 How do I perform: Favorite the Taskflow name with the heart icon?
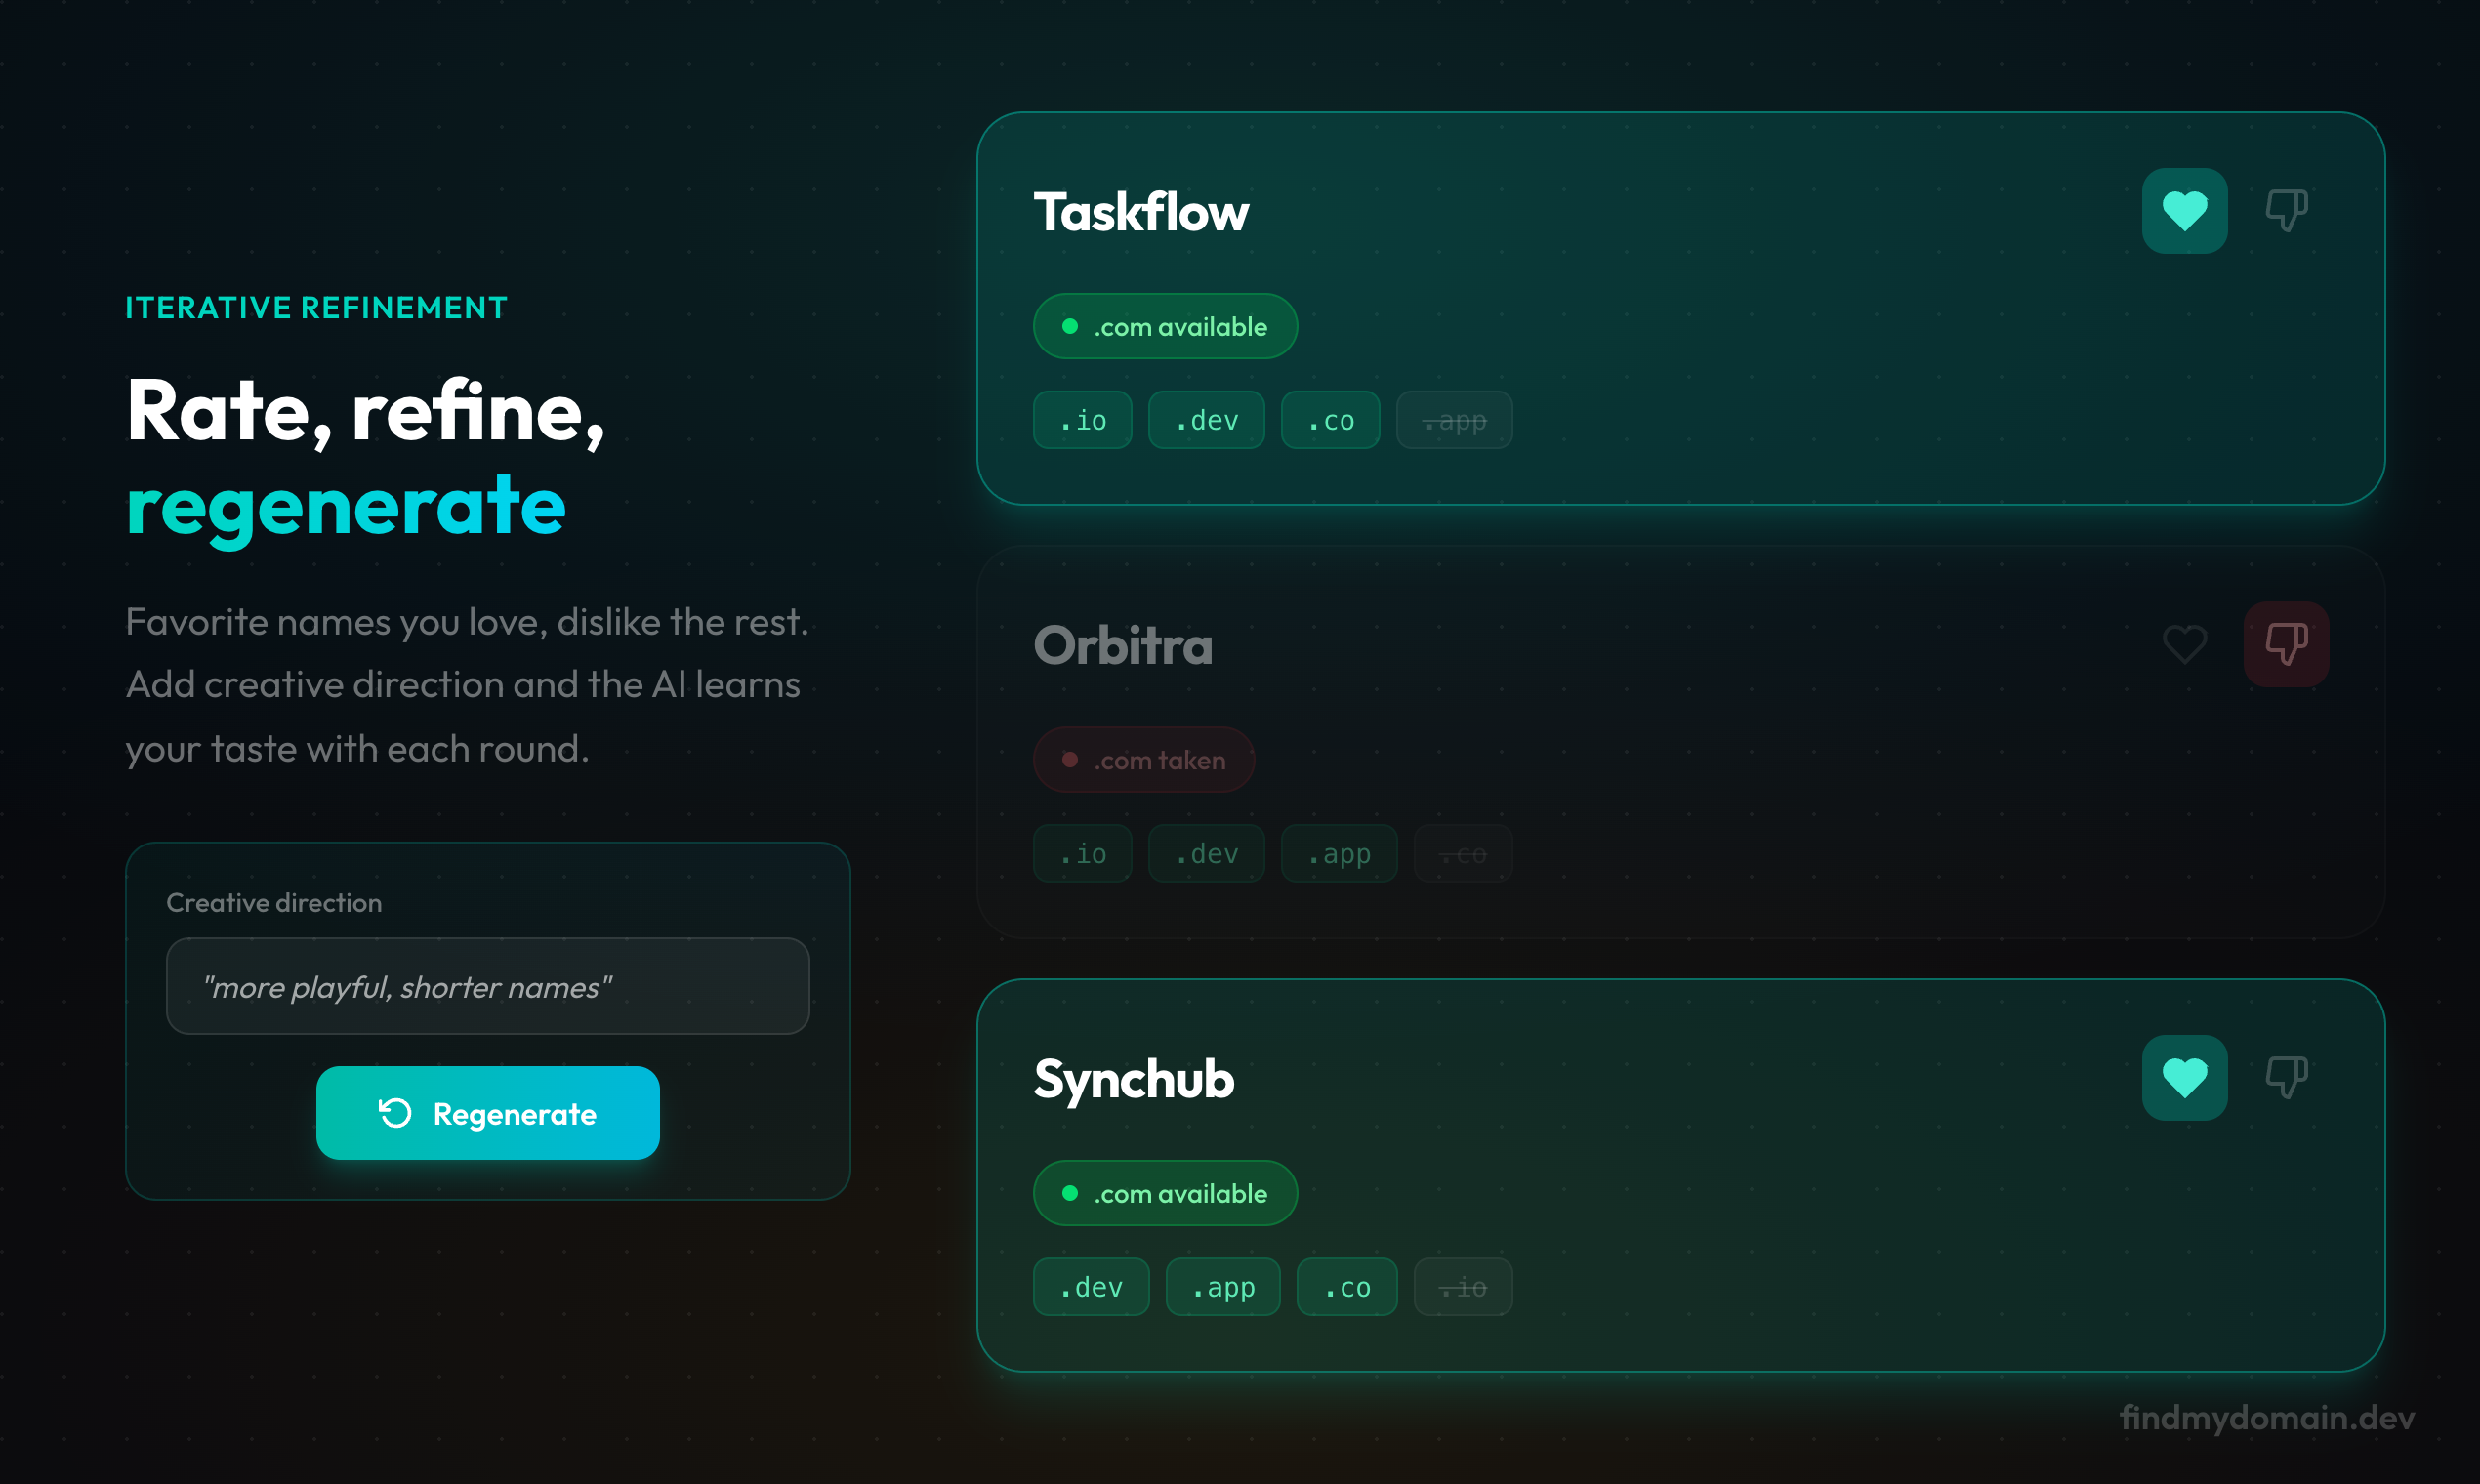click(2184, 210)
